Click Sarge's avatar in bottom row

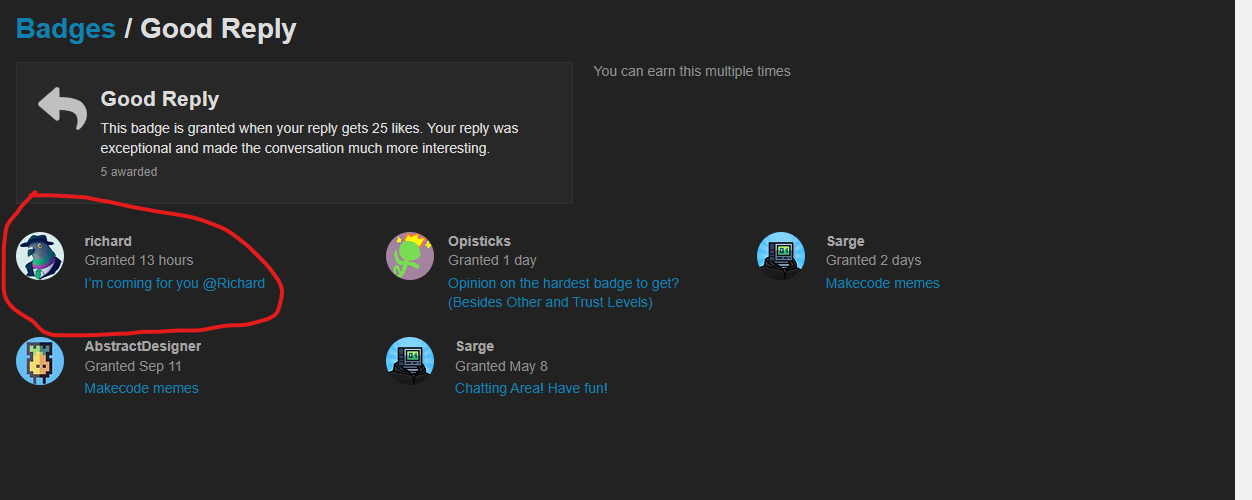410,361
